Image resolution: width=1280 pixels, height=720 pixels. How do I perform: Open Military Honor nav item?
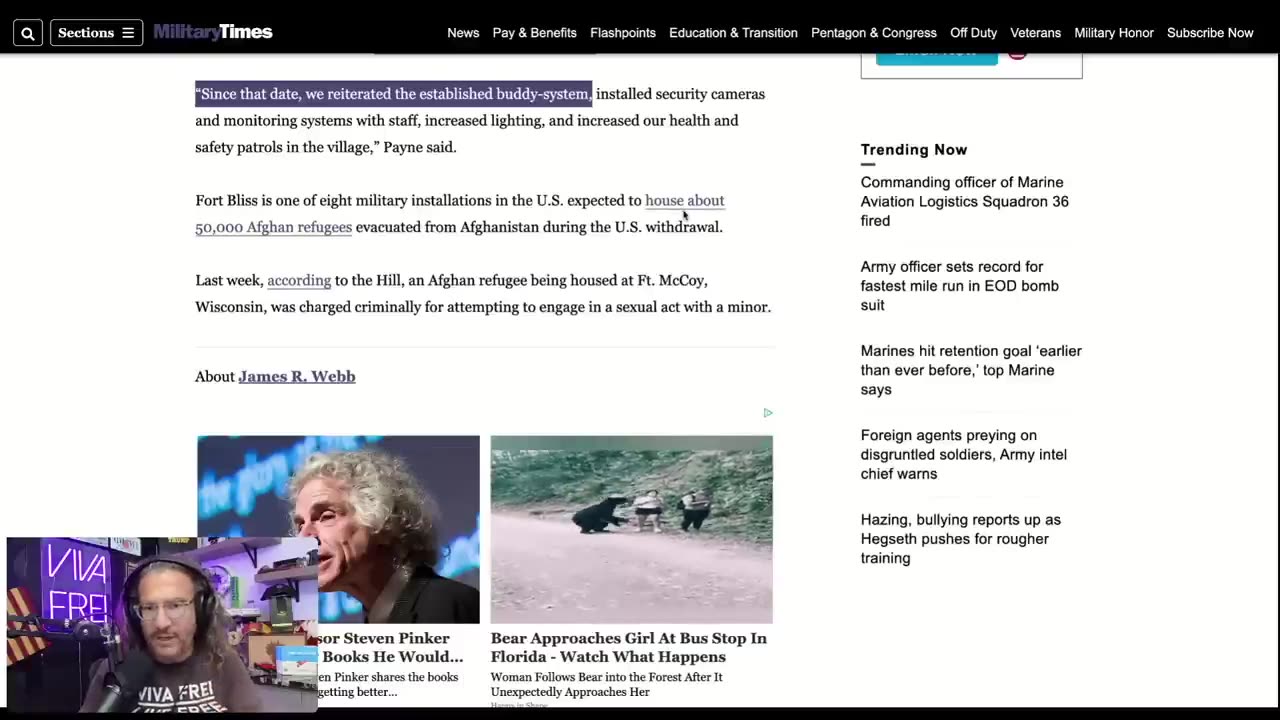(1114, 33)
